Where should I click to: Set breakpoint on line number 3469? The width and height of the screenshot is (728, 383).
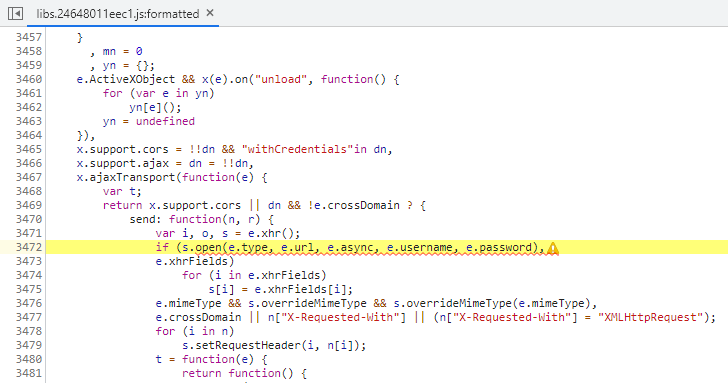click(x=29, y=205)
